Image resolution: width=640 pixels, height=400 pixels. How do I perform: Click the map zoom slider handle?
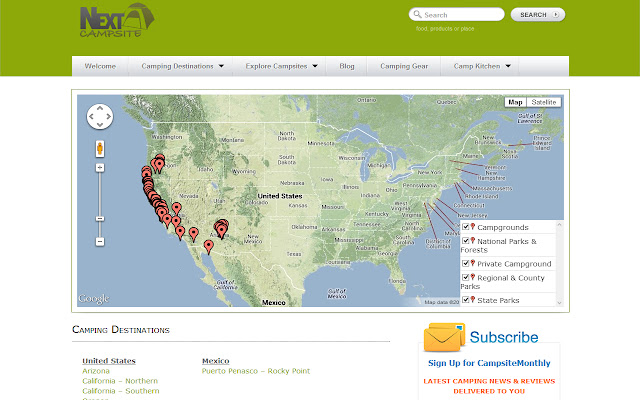click(100, 219)
